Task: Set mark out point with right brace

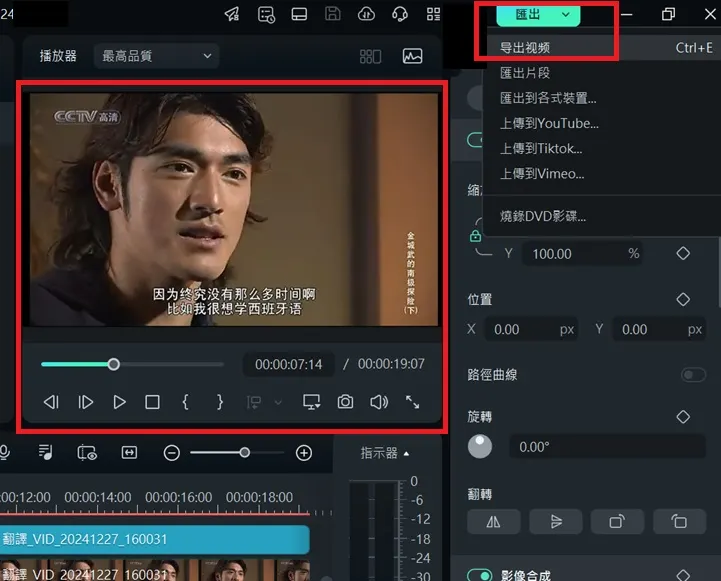Action: click(x=219, y=402)
